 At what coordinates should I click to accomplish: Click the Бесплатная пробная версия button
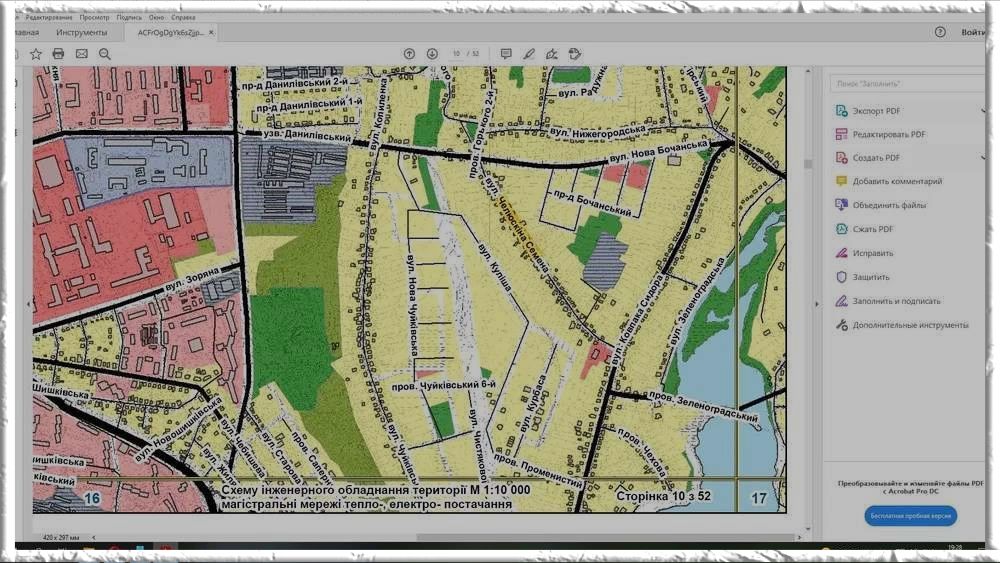(910, 516)
